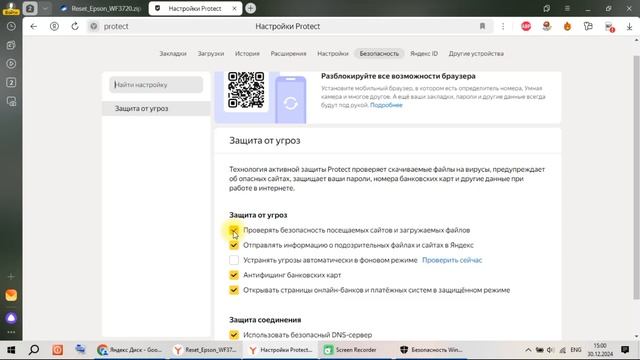This screenshot has width=640, height=360.
Task: Add a new tab with the plus button
Action: tap(251, 8)
